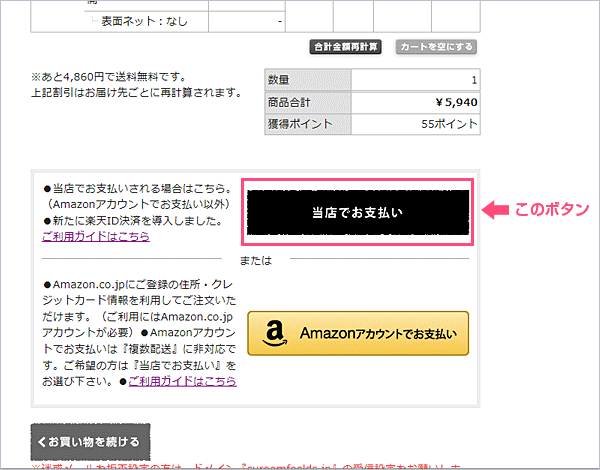
Task: Recalculate total with 合計金額再計算 button
Action: pos(346,47)
